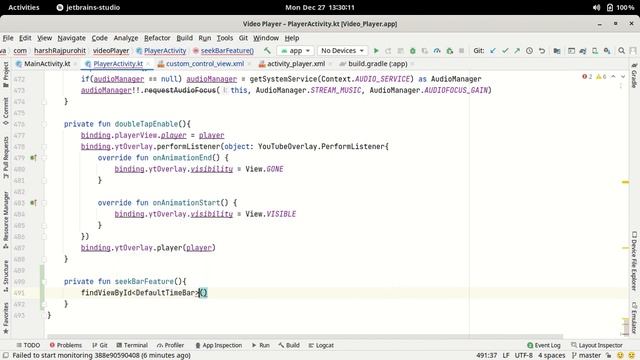Click the lock read-only status icon
The width and height of the screenshot is (640, 360).
(x=608, y=355)
